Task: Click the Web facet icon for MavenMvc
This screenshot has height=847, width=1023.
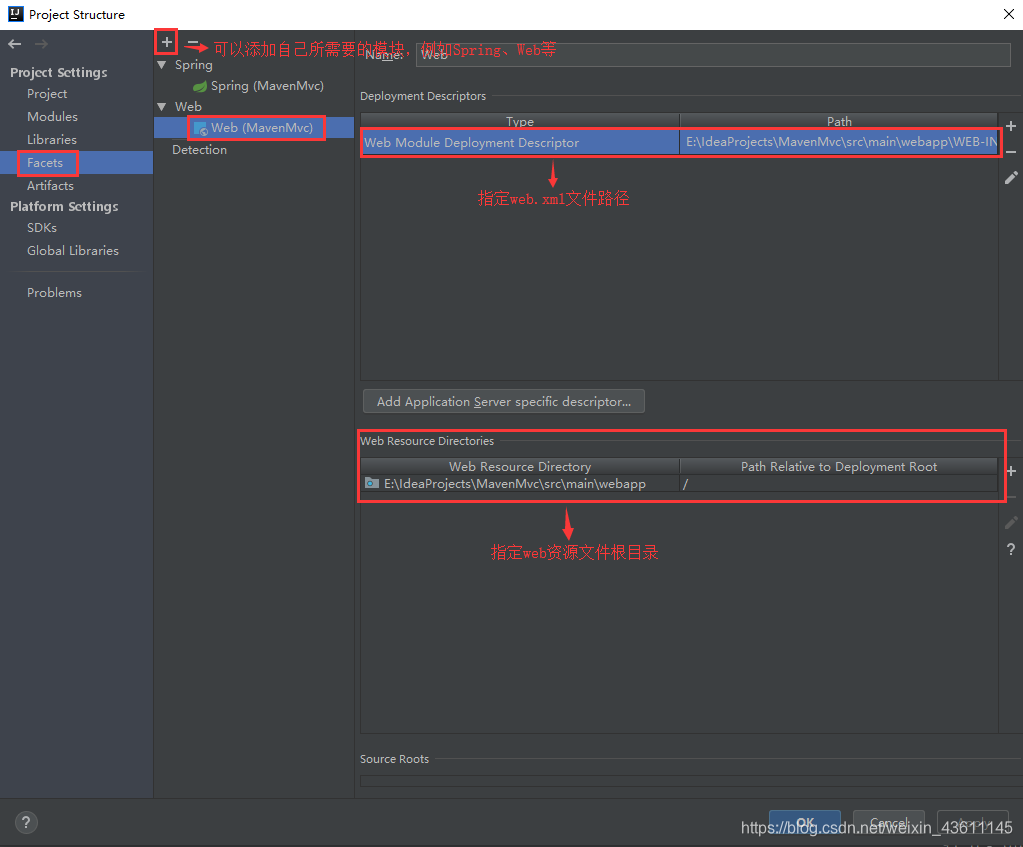Action: pos(200,128)
